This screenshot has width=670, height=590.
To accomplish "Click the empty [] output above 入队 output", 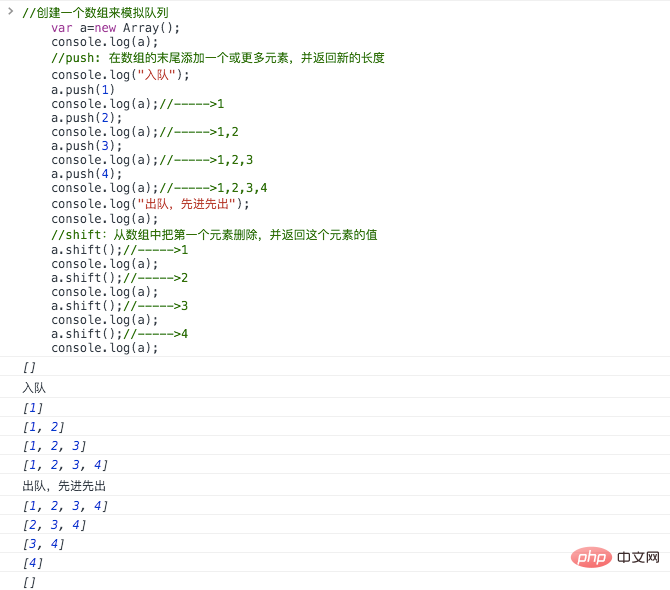I will pos(335,367).
